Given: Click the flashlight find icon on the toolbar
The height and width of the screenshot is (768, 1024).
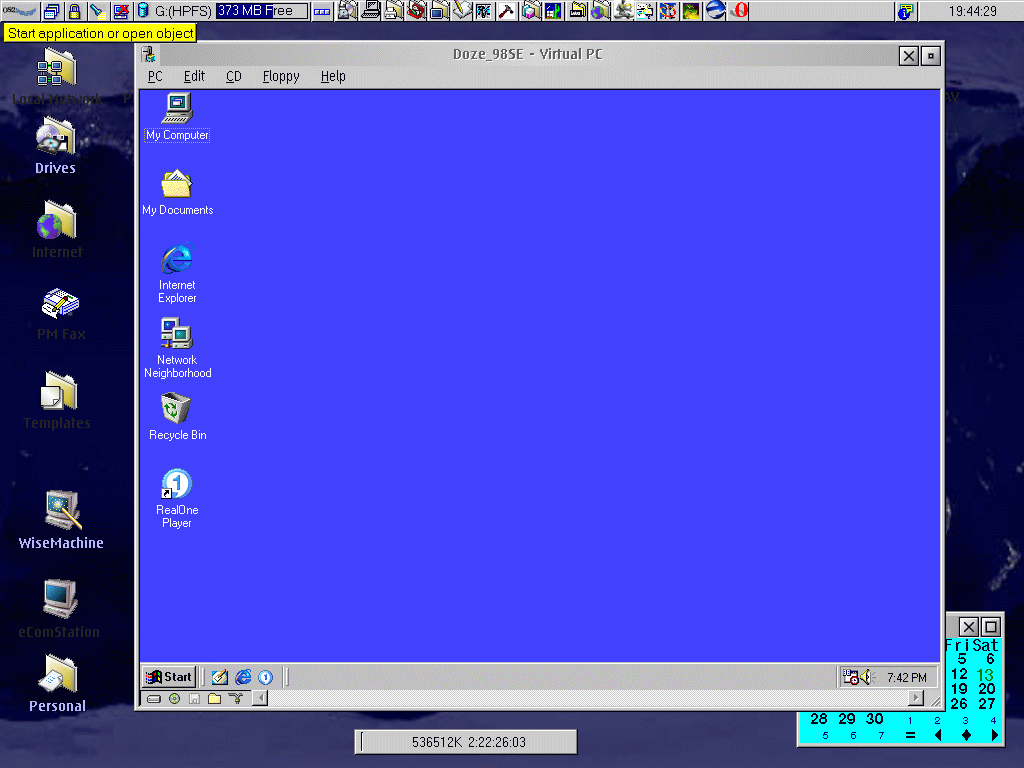Looking at the screenshot, I should pyautogui.click(x=97, y=11).
